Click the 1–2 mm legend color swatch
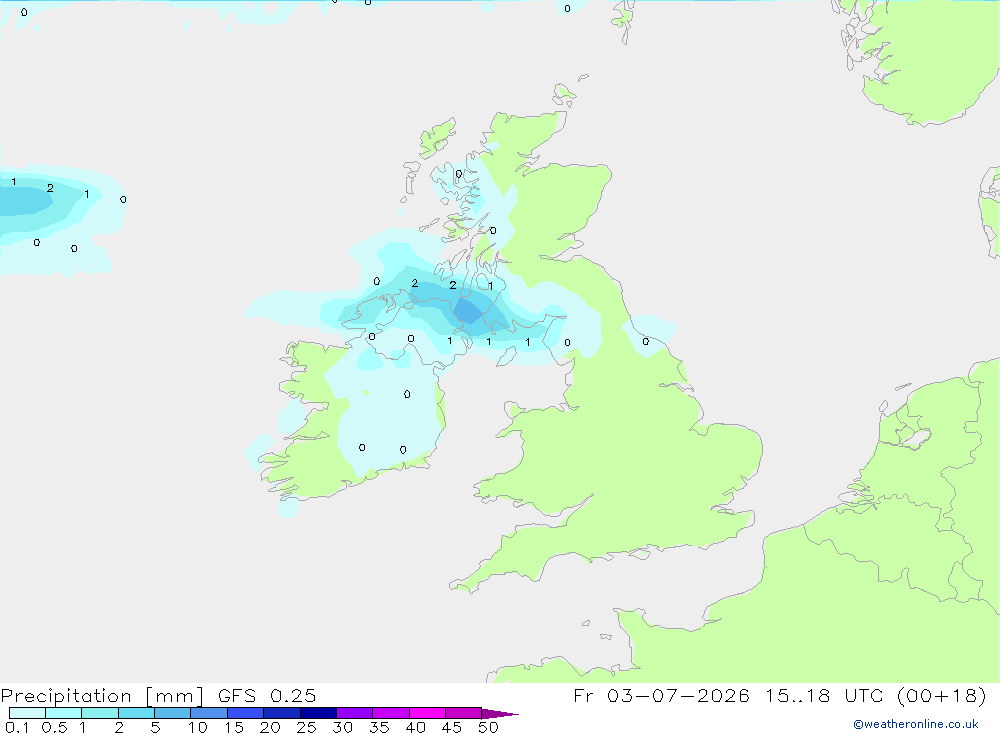Image resolution: width=1000 pixels, height=733 pixels. click(x=100, y=713)
